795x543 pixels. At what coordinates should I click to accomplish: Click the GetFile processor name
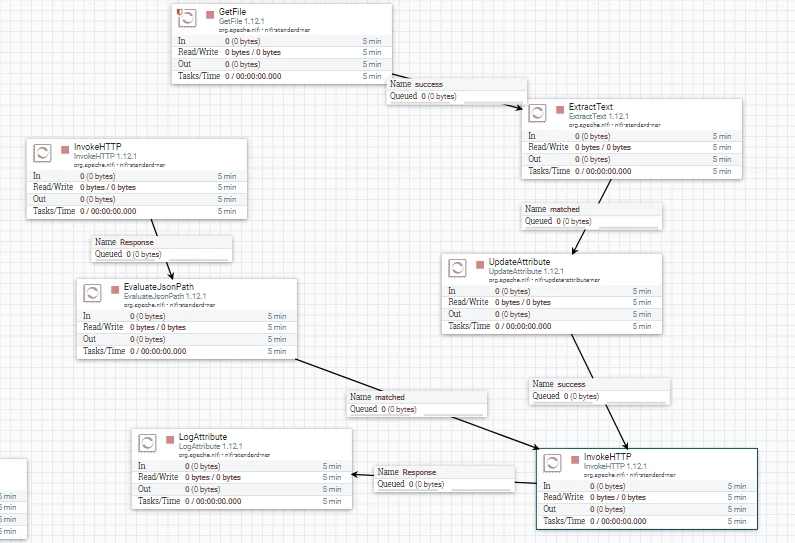(233, 11)
